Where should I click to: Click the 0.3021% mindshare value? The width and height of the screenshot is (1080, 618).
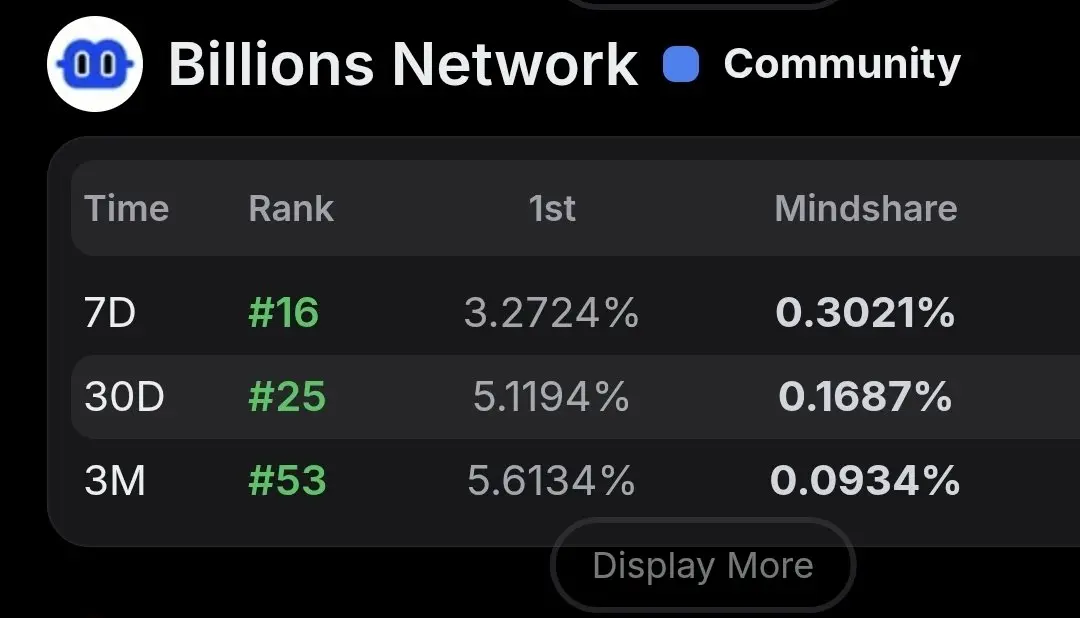865,313
